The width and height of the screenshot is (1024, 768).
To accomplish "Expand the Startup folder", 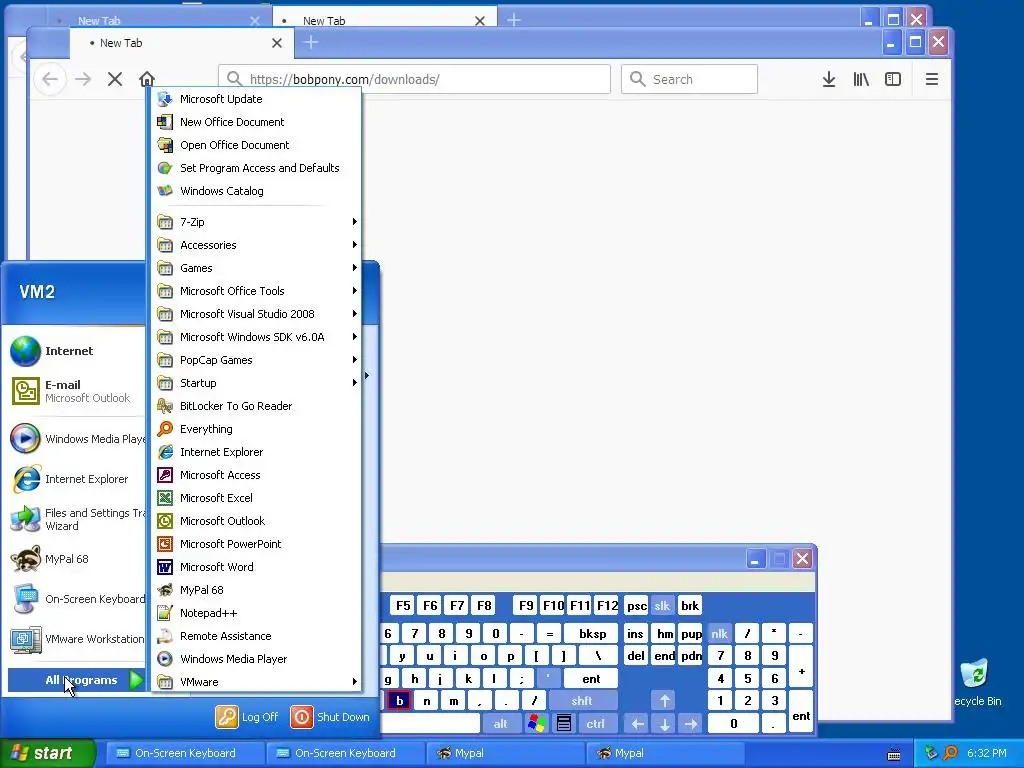I will [256, 383].
